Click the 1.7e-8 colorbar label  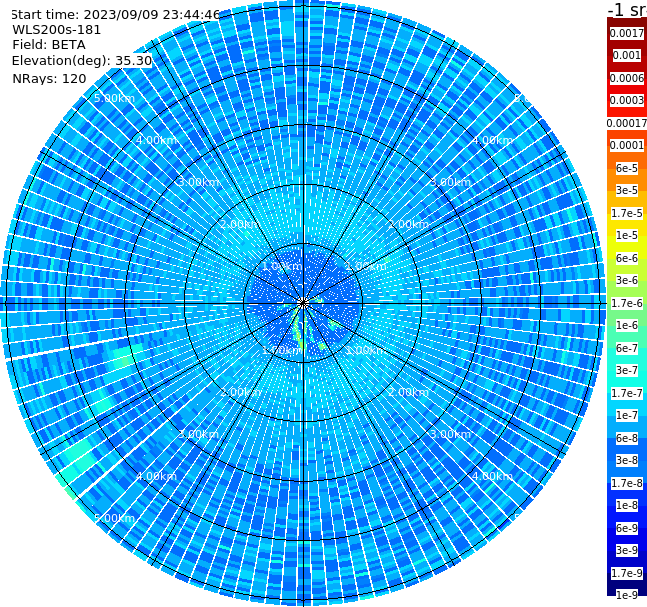627,483
